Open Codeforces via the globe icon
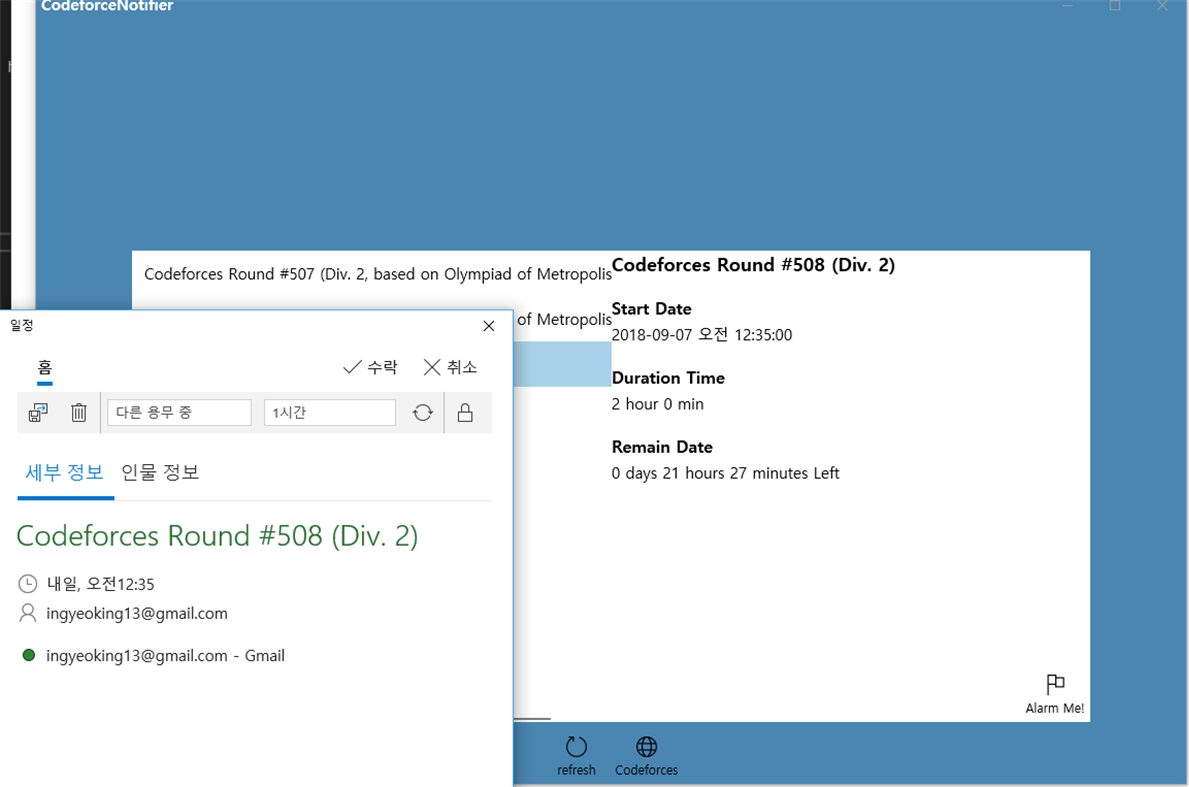The image size is (1189, 787). [x=646, y=746]
